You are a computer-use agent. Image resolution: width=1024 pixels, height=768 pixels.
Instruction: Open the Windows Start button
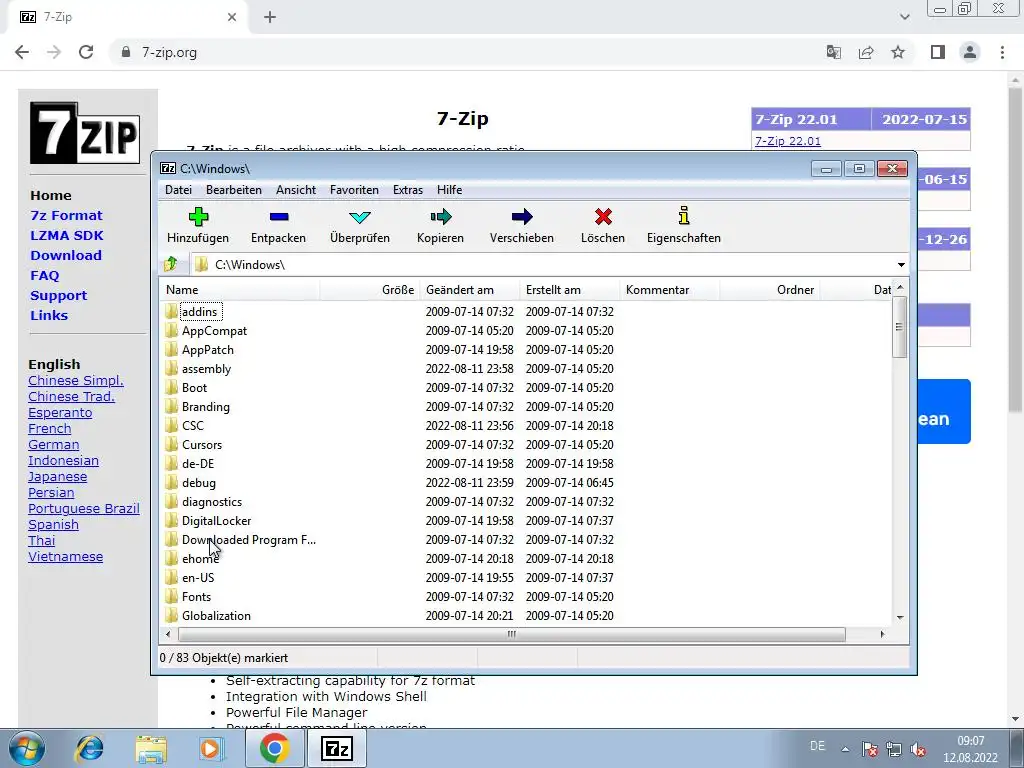[x=27, y=748]
